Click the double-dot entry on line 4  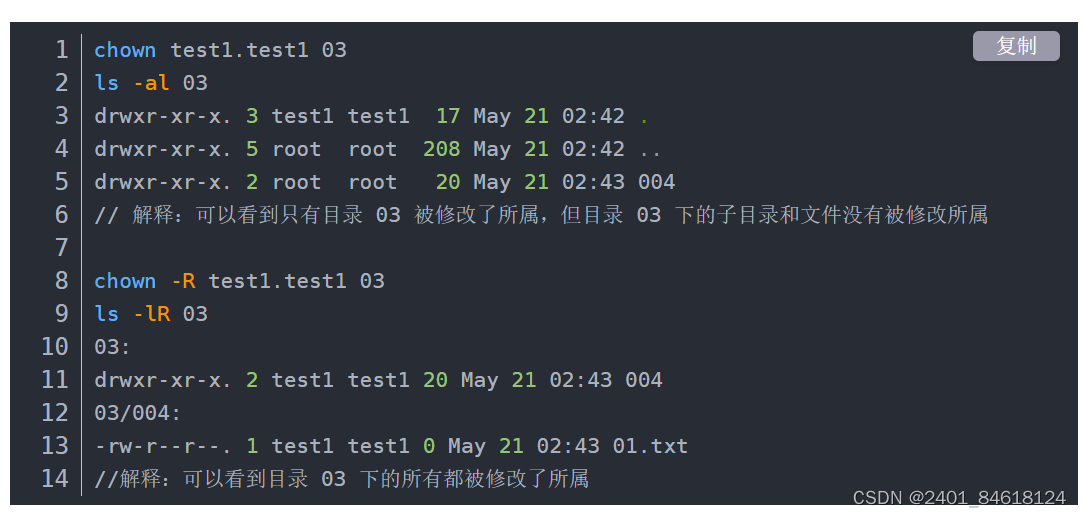[651, 150]
